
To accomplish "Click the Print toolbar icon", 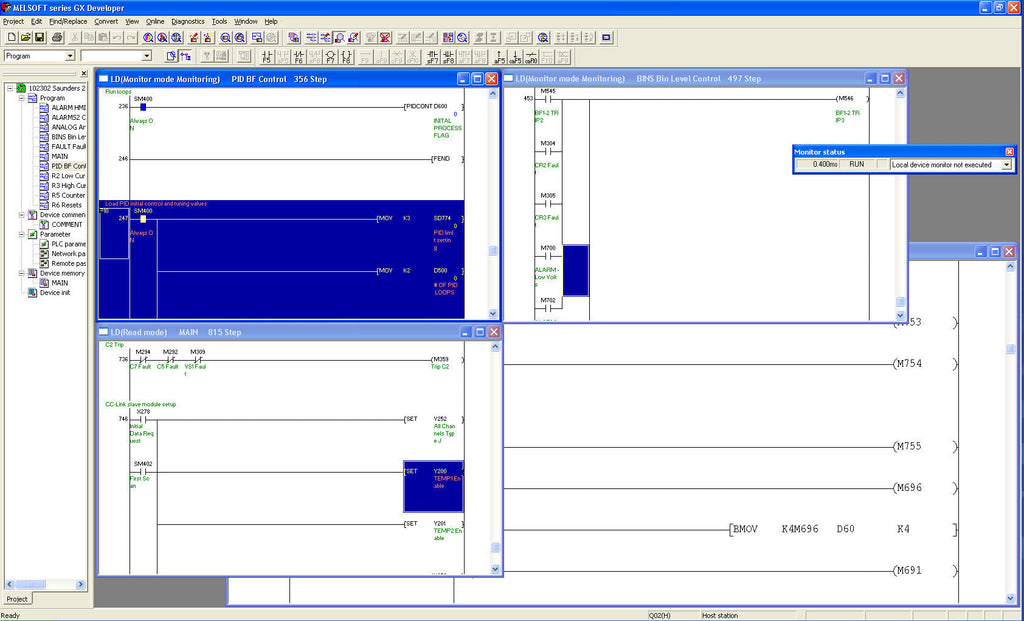I will pos(56,37).
